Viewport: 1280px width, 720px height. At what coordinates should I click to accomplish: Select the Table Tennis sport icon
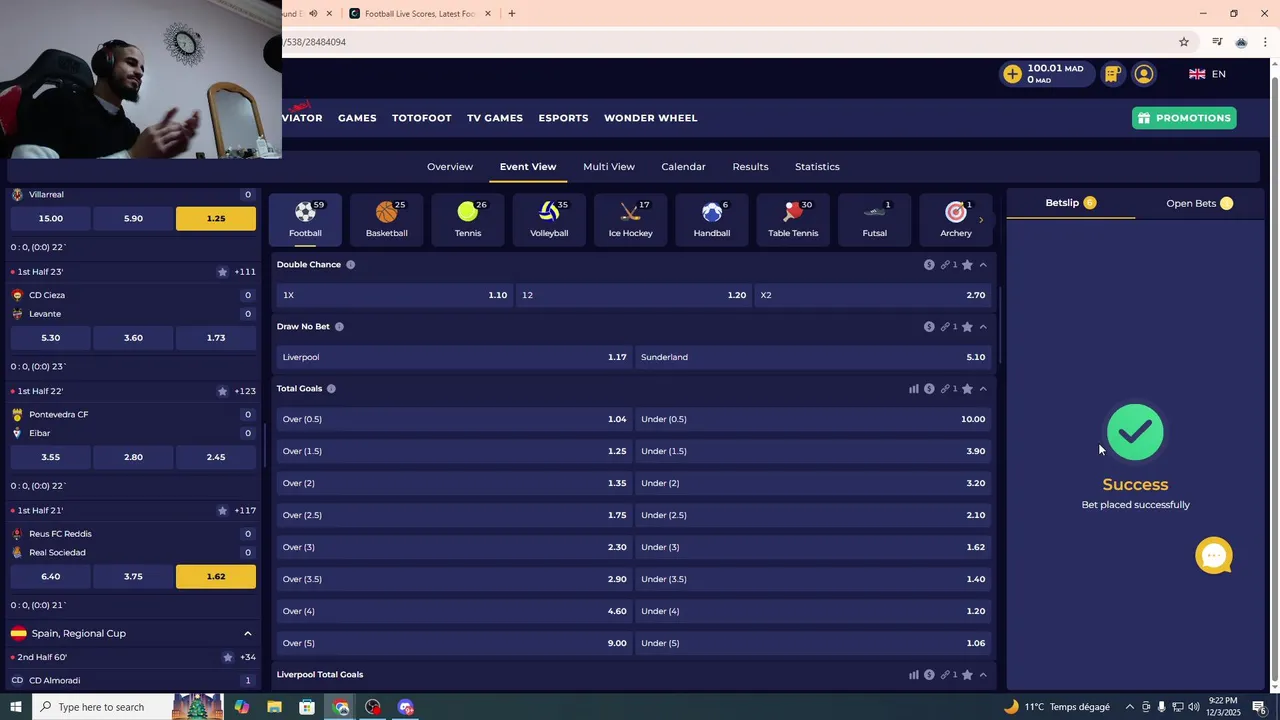pyautogui.click(x=793, y=219)
